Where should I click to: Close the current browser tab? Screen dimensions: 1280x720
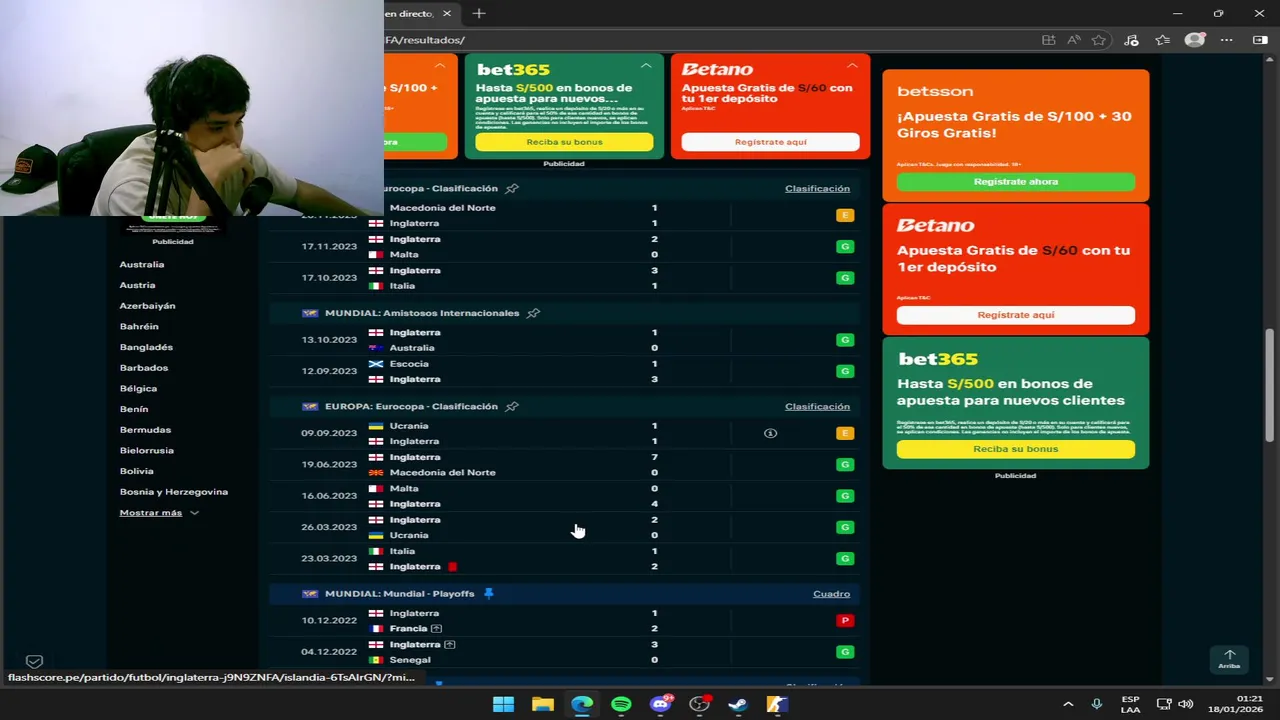[446, 13]
